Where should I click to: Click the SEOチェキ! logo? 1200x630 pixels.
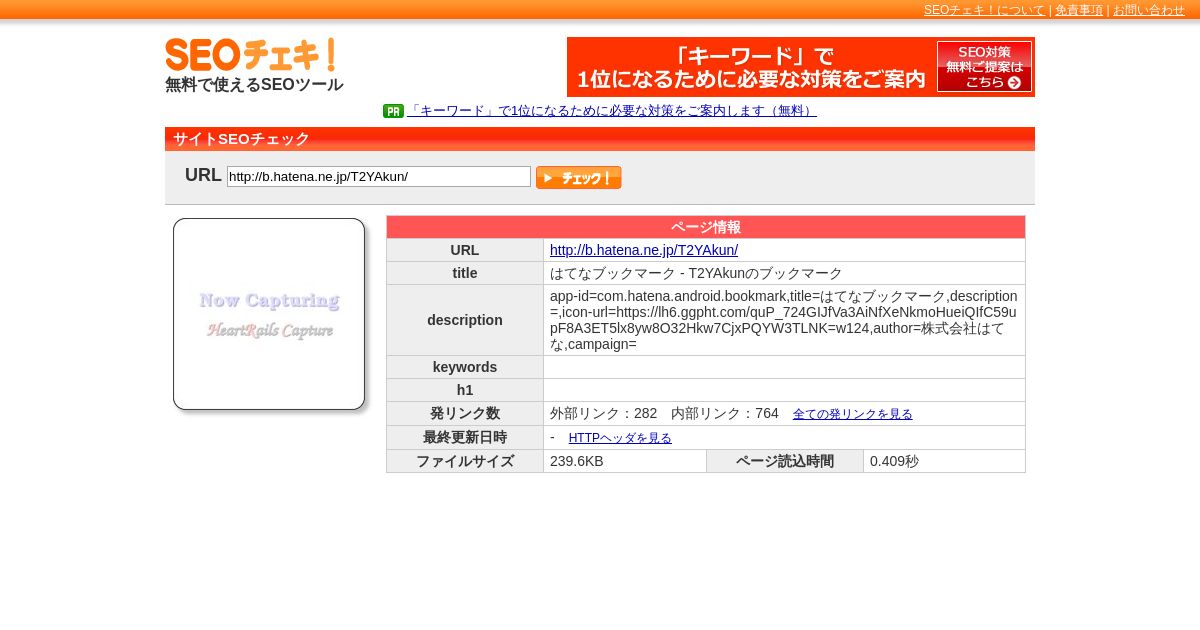(250, 54)
